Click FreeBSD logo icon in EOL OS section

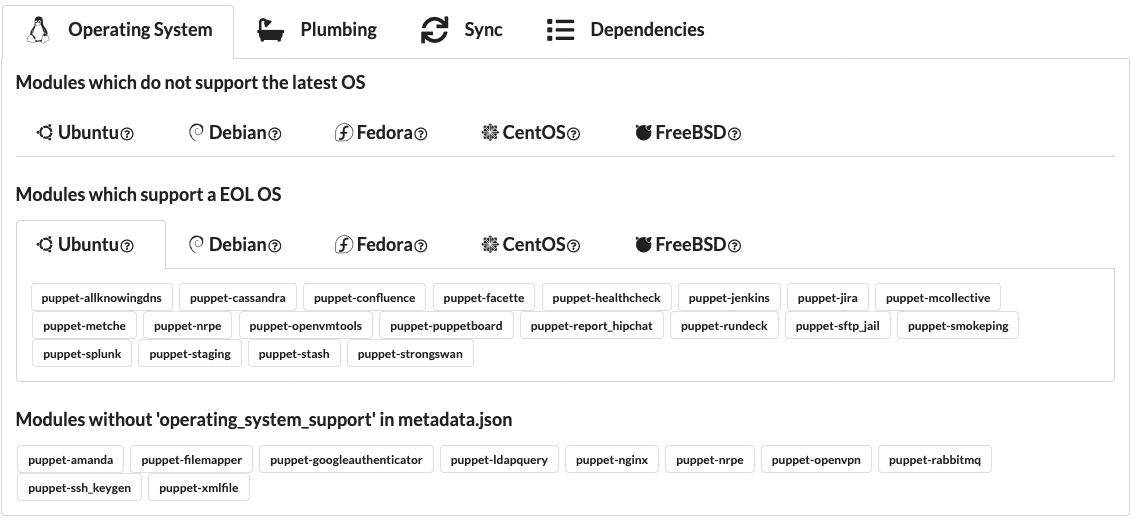pos(643,244)
